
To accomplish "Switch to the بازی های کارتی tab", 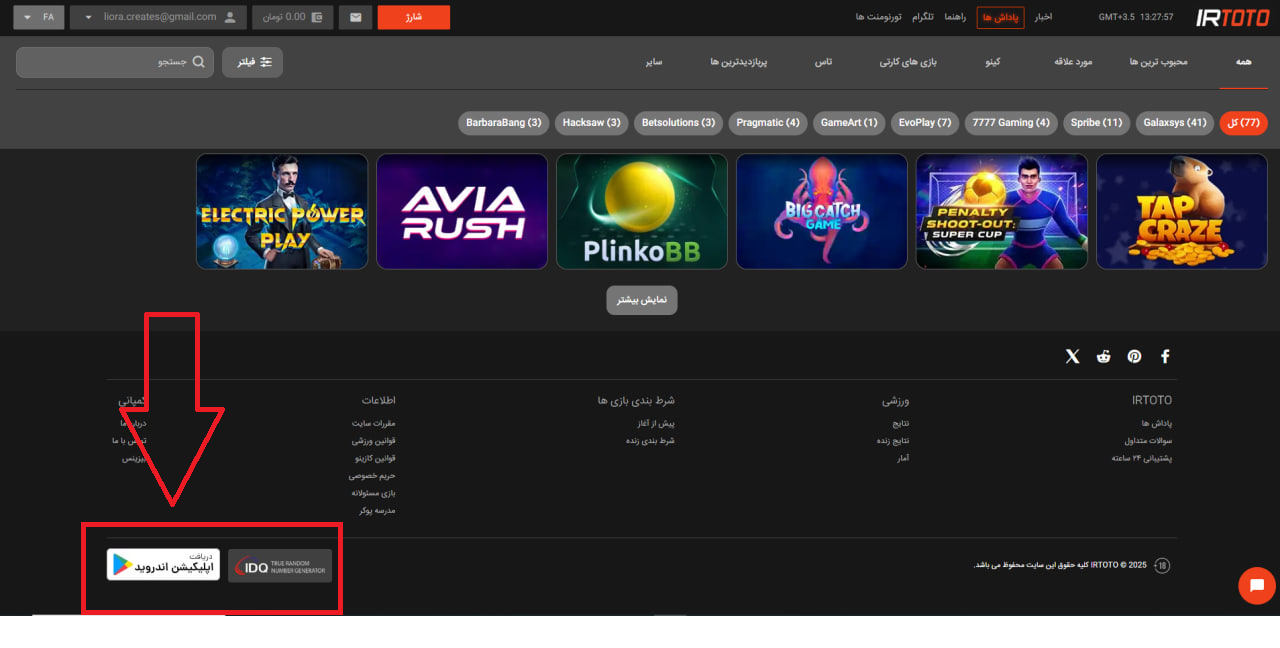I will click(905, 62).
